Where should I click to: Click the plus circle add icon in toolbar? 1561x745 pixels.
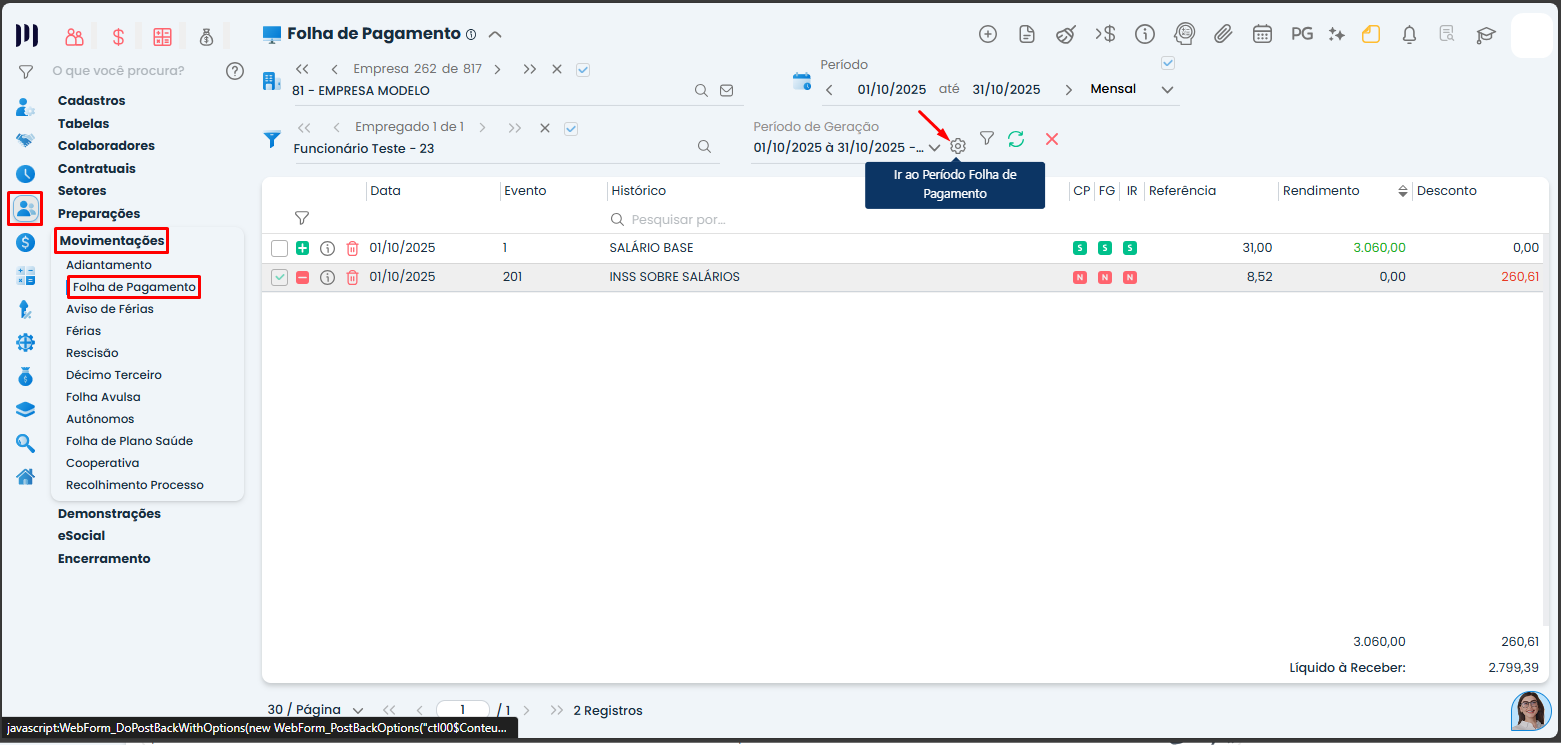[x=988, y=34]
